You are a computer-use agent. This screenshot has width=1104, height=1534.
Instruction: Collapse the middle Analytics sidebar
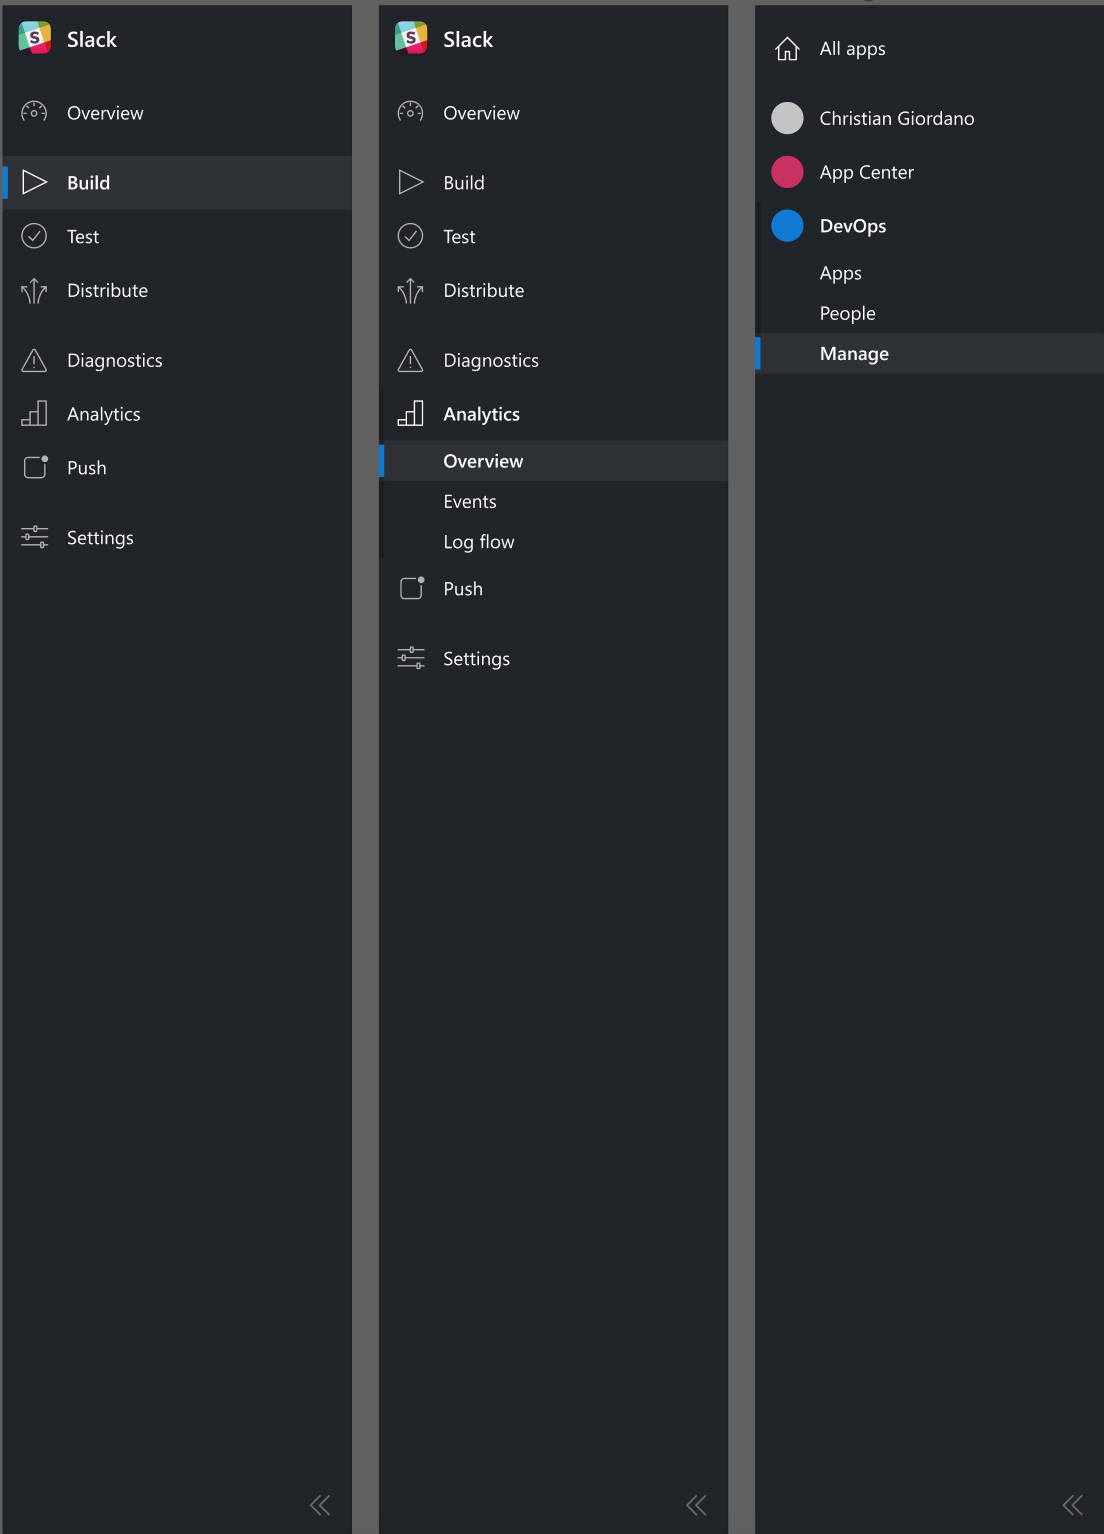[x=696, y=1505]
